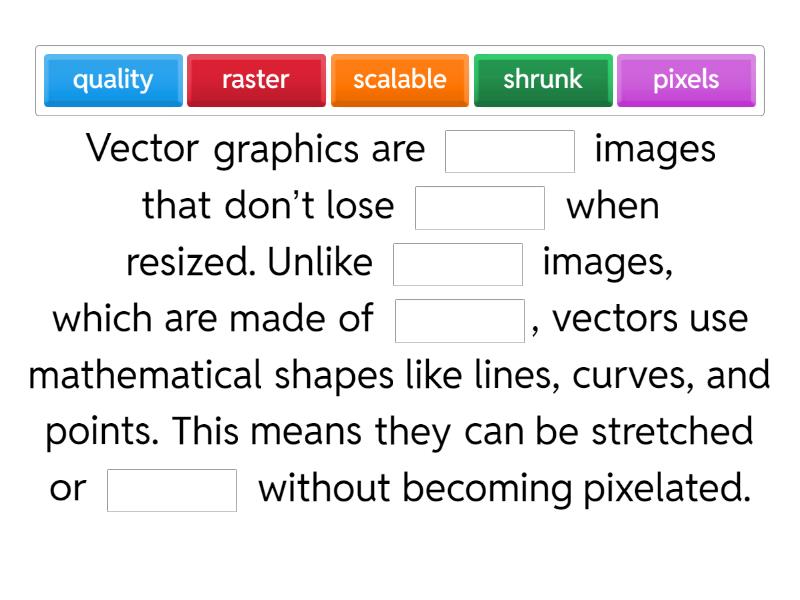800x600 pixels.
Task: Activate the empty box before ', vectors use'
Action: [x=460, y=321]
